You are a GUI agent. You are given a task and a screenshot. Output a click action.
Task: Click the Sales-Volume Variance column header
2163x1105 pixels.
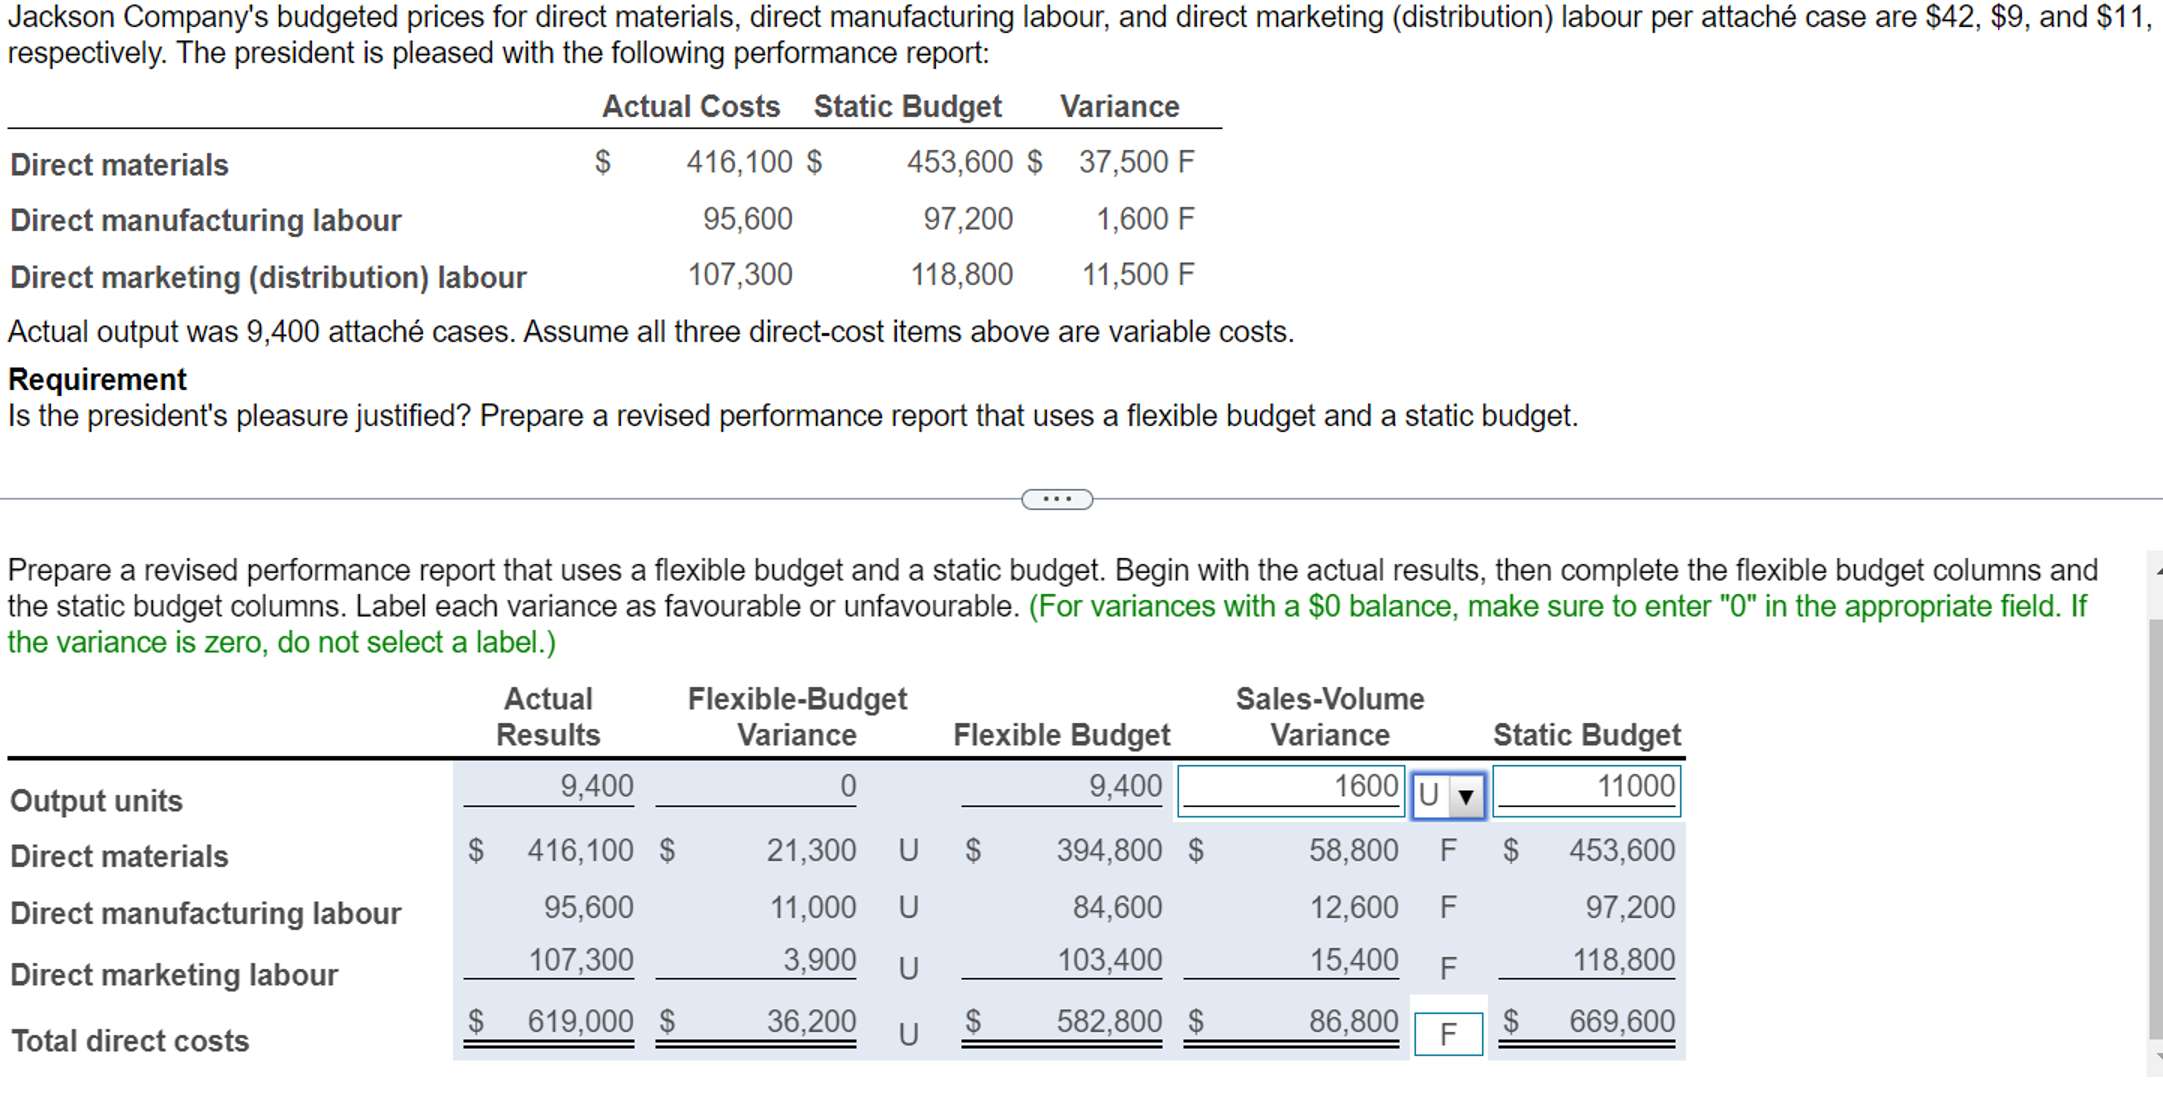click(x=1330, y=717)
